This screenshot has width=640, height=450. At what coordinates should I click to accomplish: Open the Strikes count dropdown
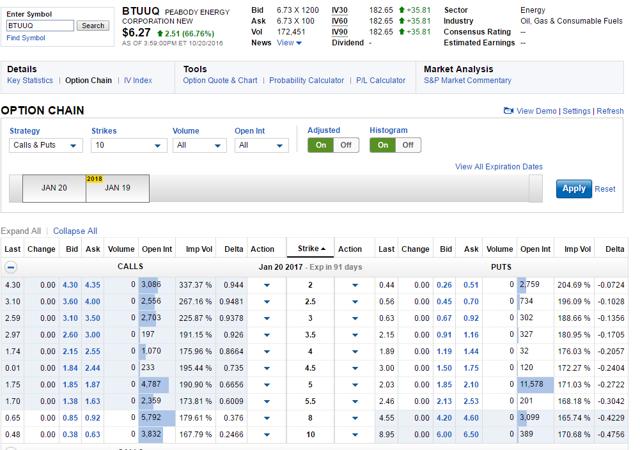tap(129, 145)
